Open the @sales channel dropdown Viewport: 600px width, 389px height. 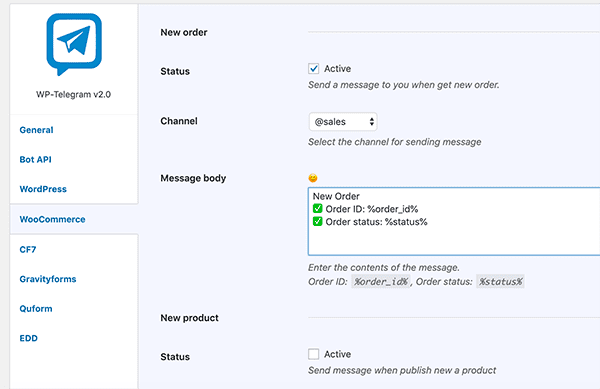[x=343, y=122]
